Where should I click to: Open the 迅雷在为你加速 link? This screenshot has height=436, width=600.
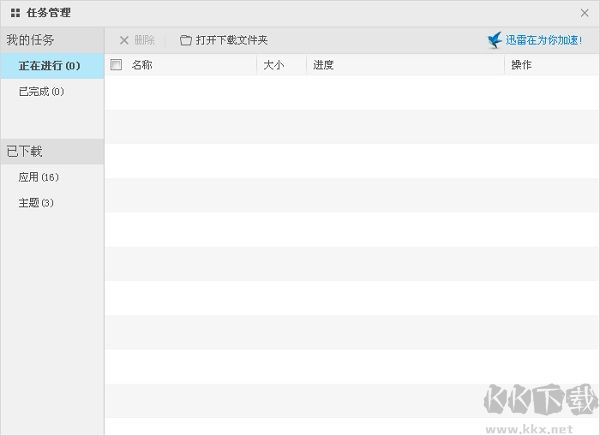(544, 40)
